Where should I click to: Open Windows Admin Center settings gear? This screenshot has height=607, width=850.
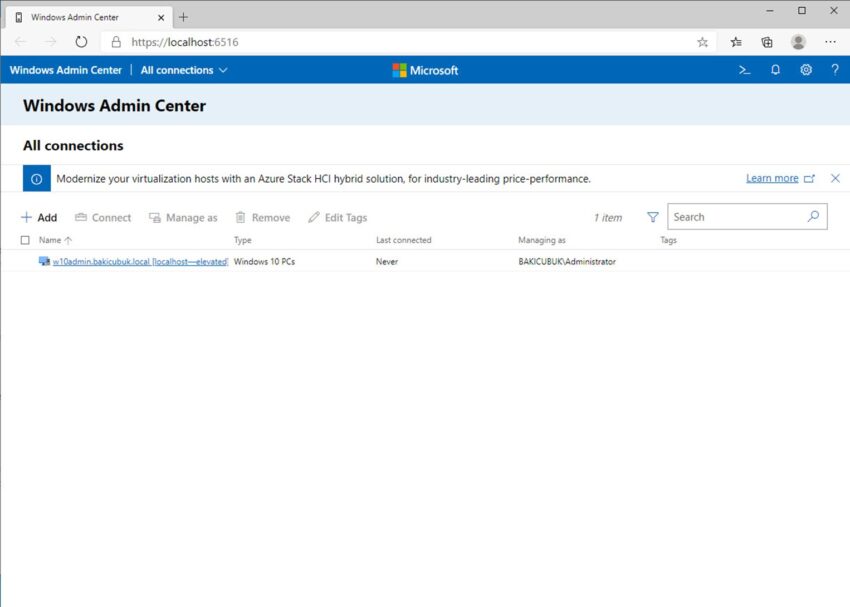[806, 70]
